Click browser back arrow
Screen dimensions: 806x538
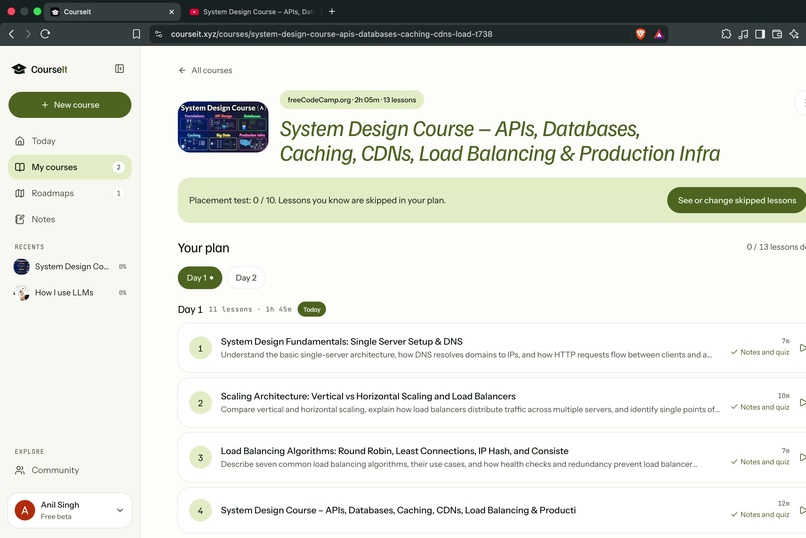[12, 34]
